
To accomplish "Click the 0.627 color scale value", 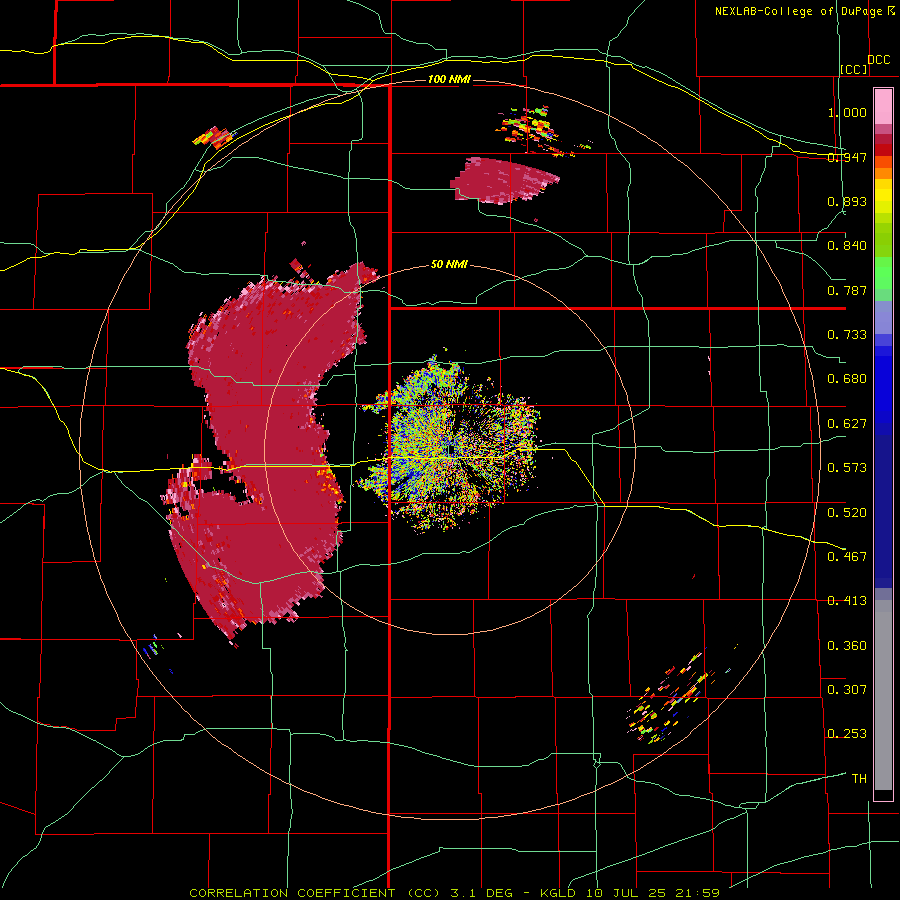I will (x=847, y=424).
